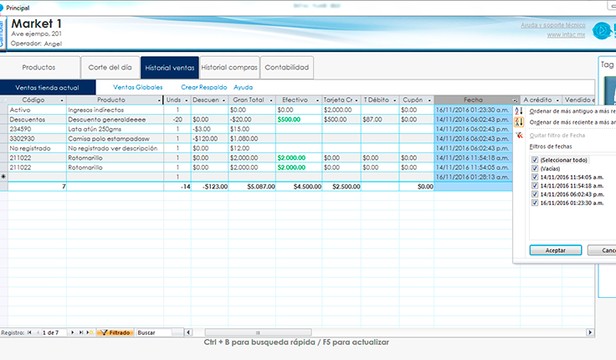The height and width of the screenshot is (360, 616).
Task: Uncheck the (Vacías) filter checkbox
Action: 534,169
